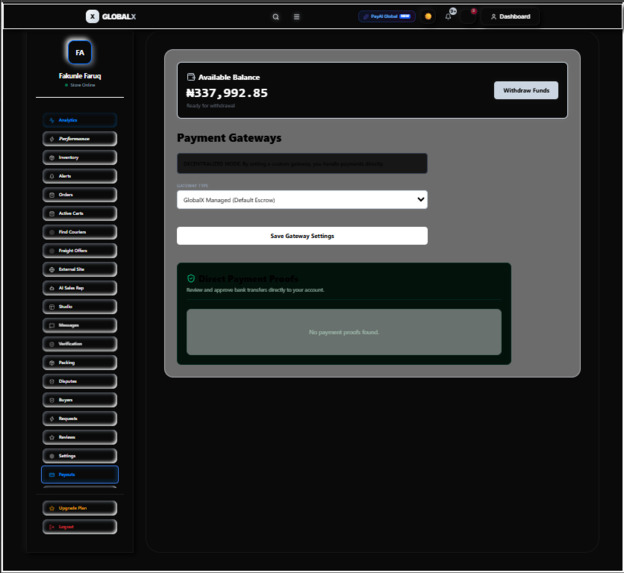Viewport: 624px width, 573px height.
Task: Click the FA profile avatar
Action: [80, 53]
